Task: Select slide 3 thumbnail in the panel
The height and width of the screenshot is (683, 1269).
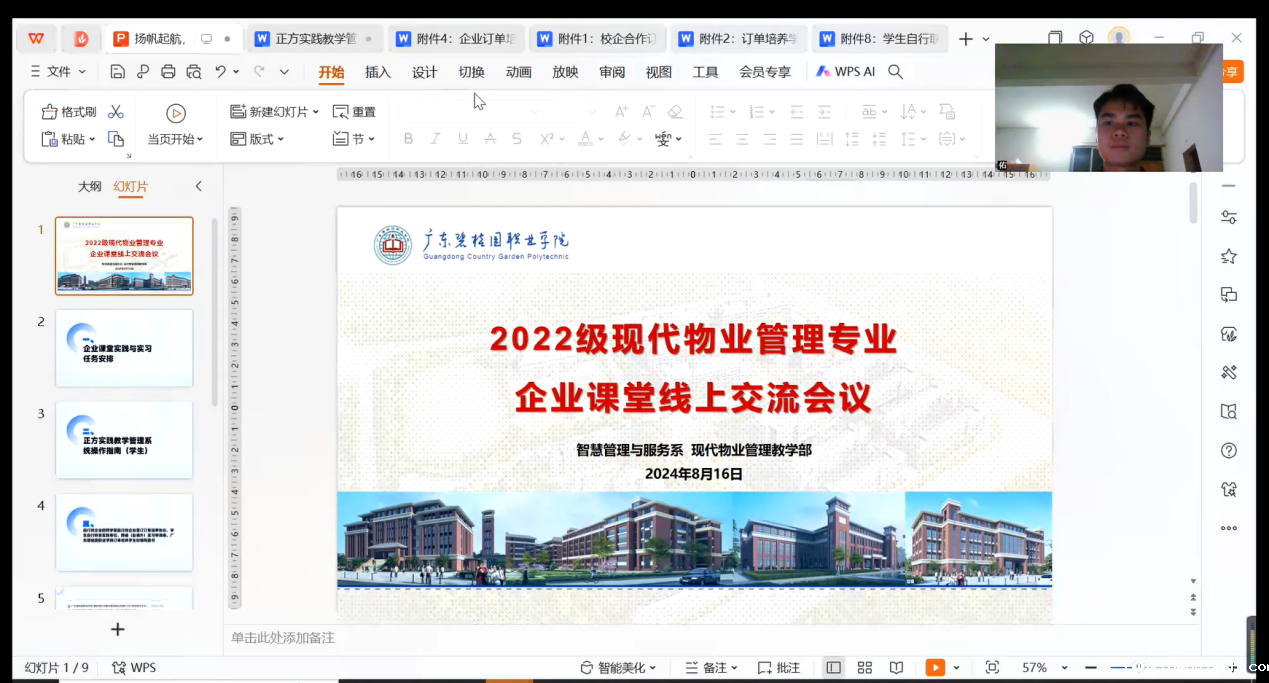Action: coord(124,439)
